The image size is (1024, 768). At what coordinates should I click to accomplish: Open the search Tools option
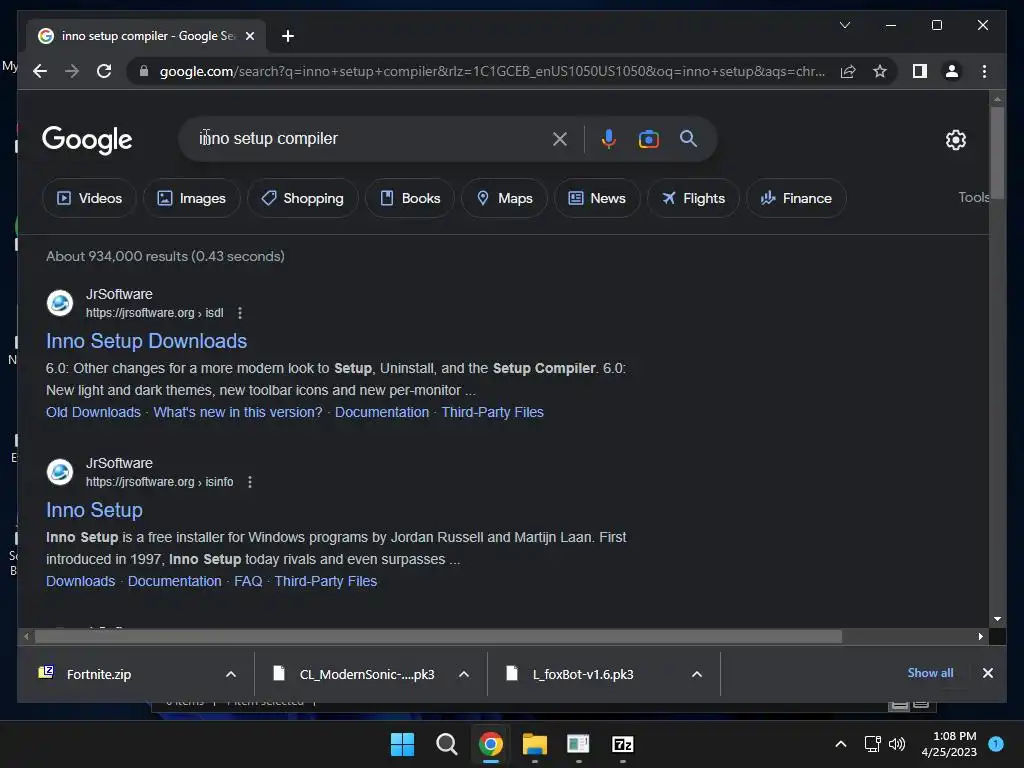(974, 197)
